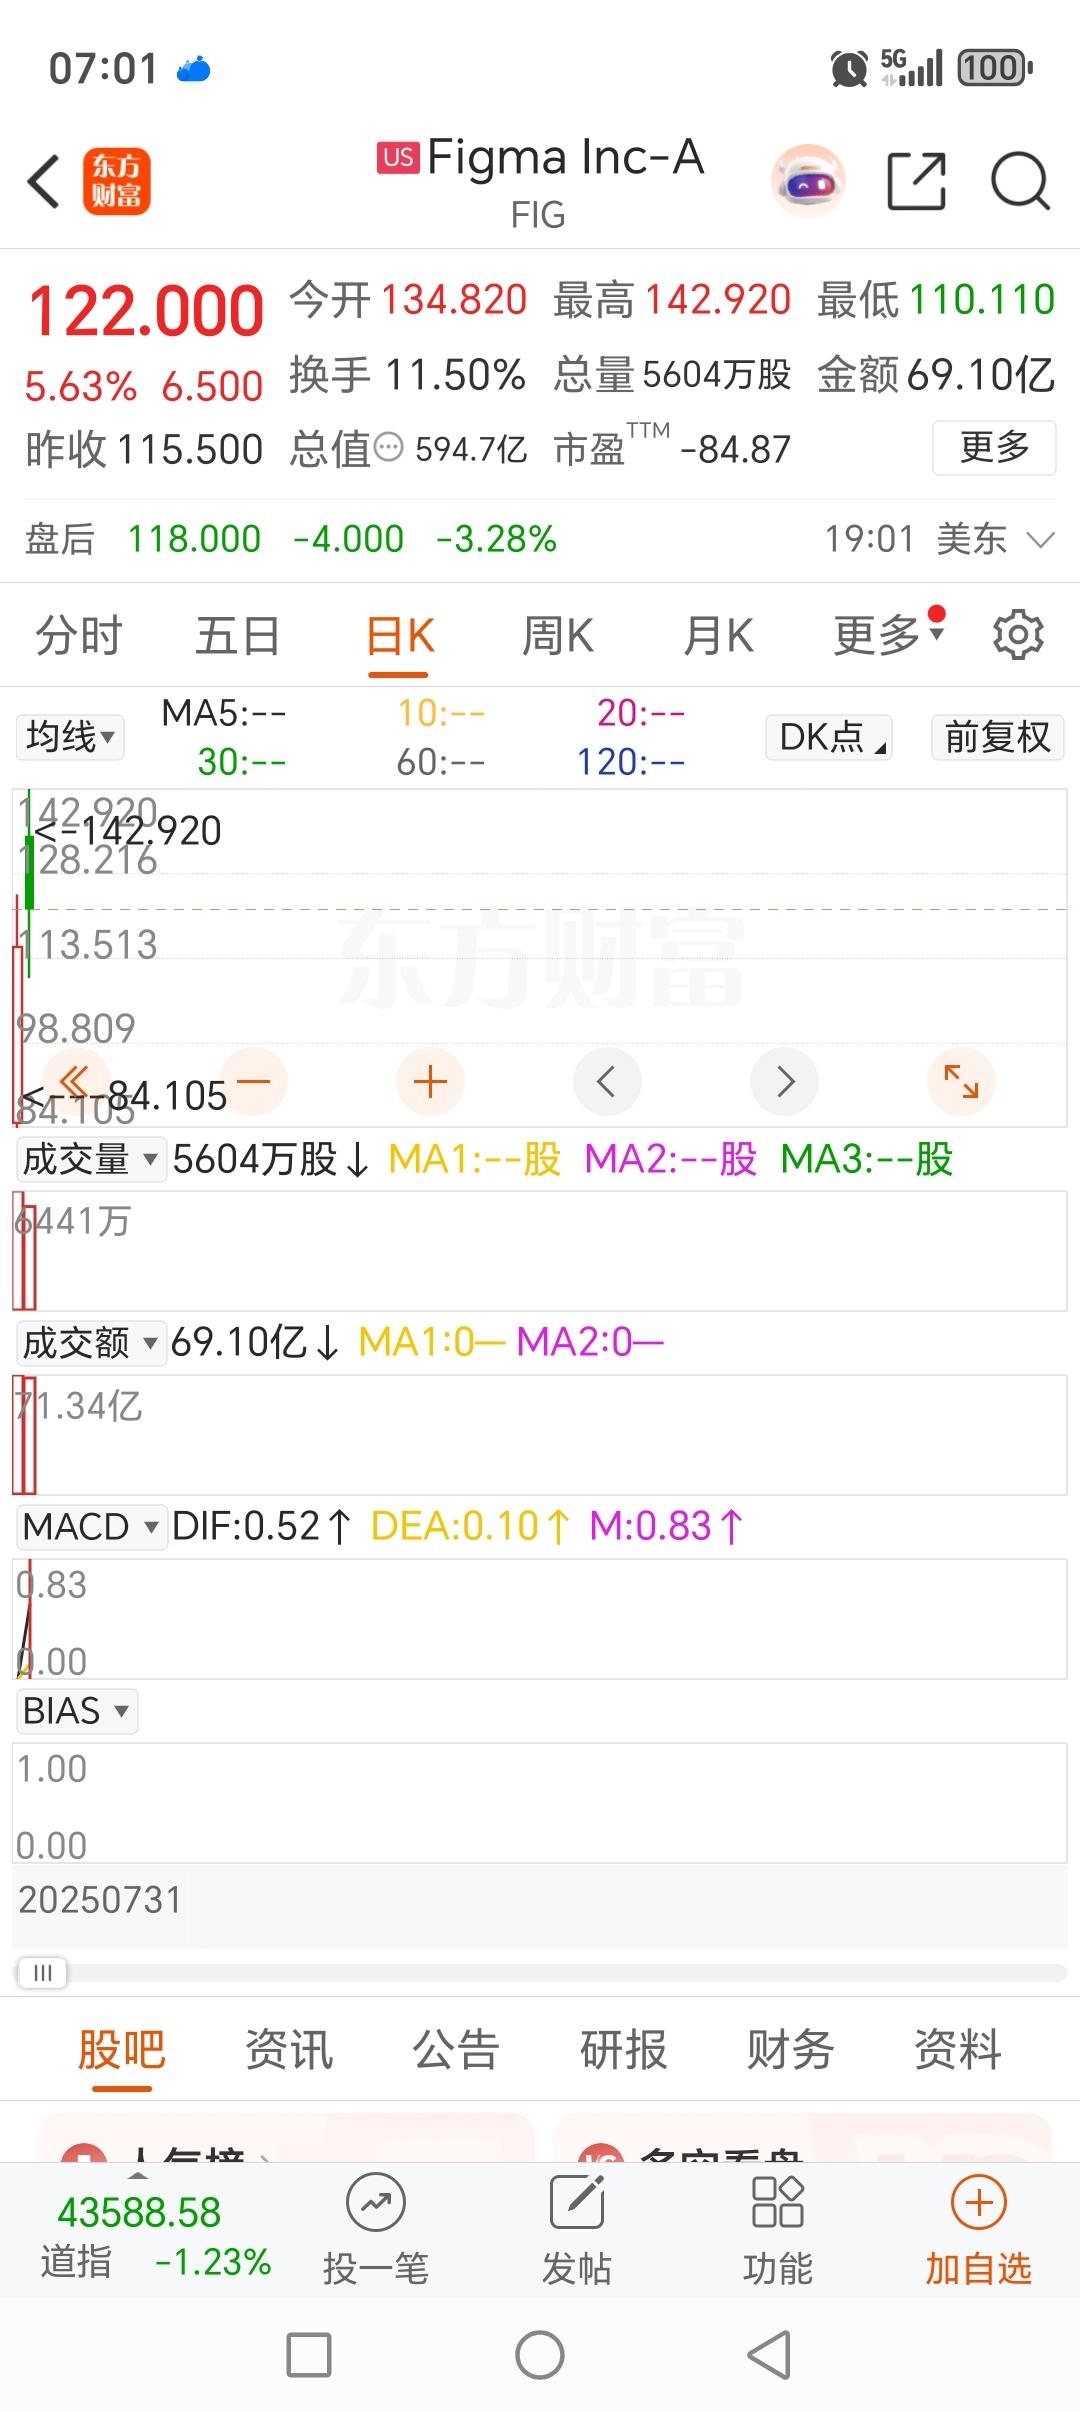
Task: Tap the 最低 110.110 value
Action: pyautogui.click(x=982, y=299)
